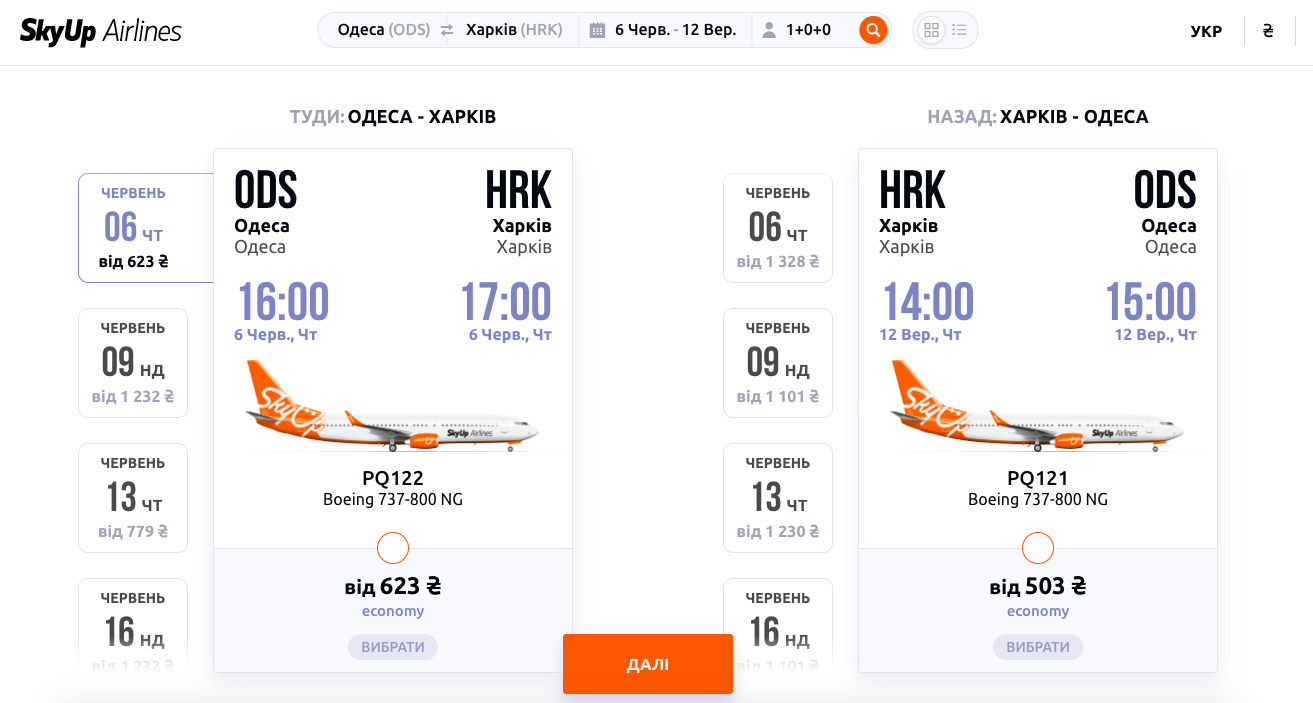The width and height of the screenshot is (1313, 703).
Task: Open the УКР language dropdown
Action: [1206, 31]
